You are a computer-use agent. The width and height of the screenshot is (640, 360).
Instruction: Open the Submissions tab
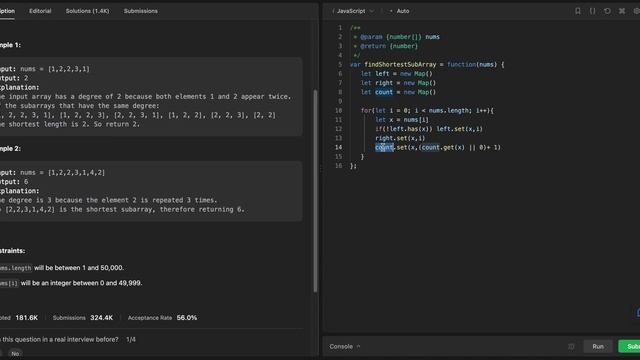coord(141,11)
